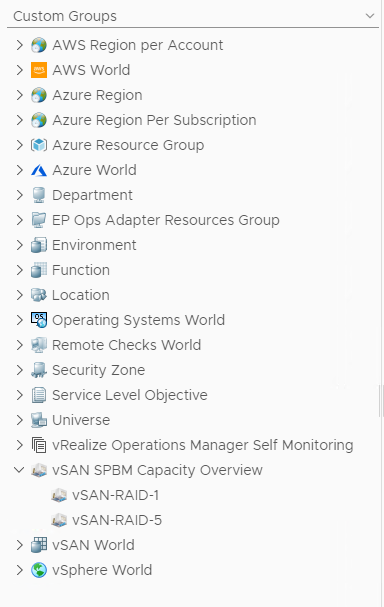Click the AWS World orange icon
Screen dimensions: 384x607
pos(39,70)
